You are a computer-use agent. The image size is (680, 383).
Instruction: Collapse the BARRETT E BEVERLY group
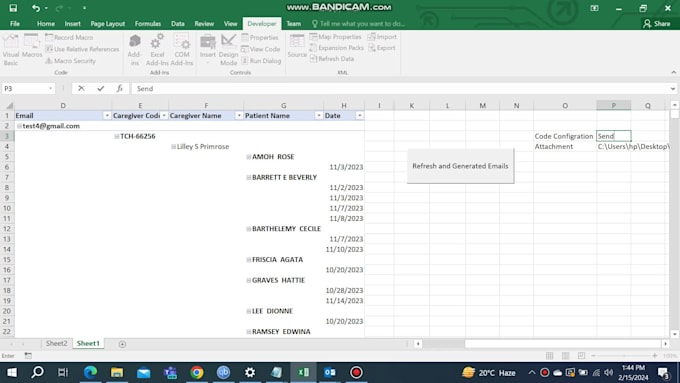click(x=248, y=177)
